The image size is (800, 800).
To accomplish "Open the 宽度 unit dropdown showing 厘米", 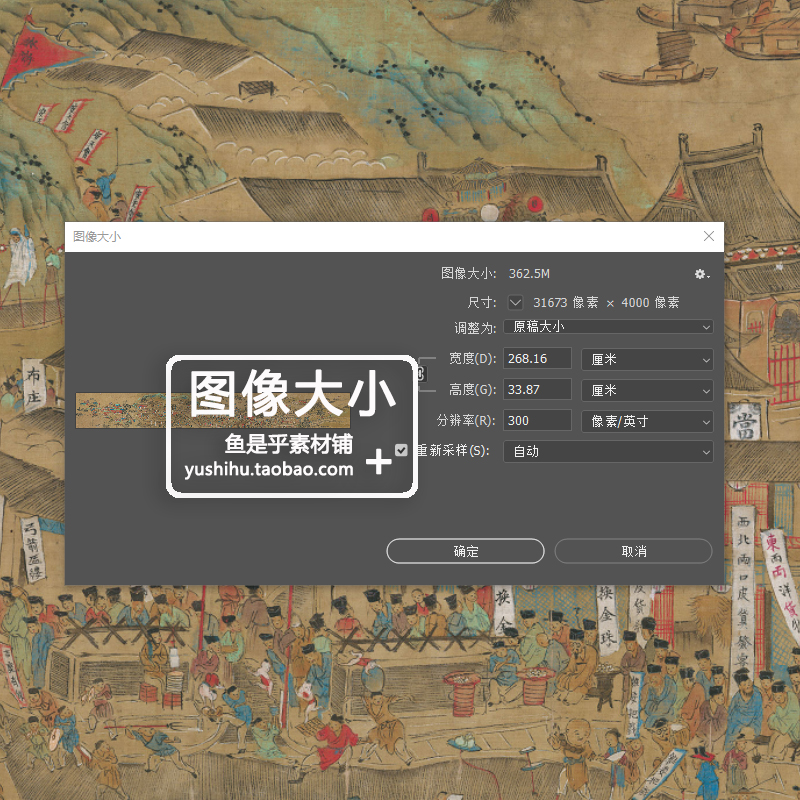I will (647, 359).
